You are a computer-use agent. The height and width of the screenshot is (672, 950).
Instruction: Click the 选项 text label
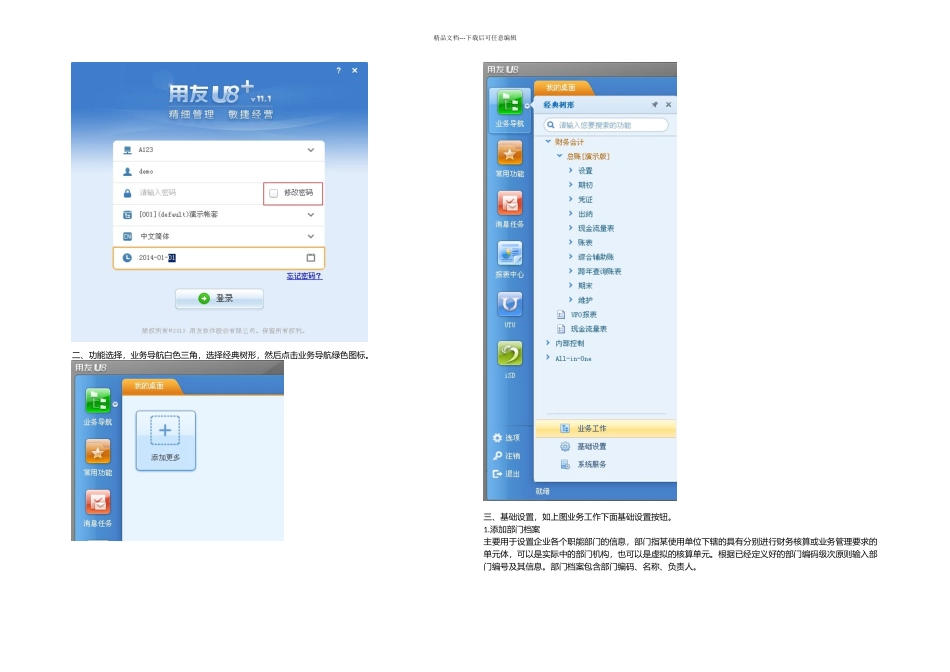click(x=513, y=437)
